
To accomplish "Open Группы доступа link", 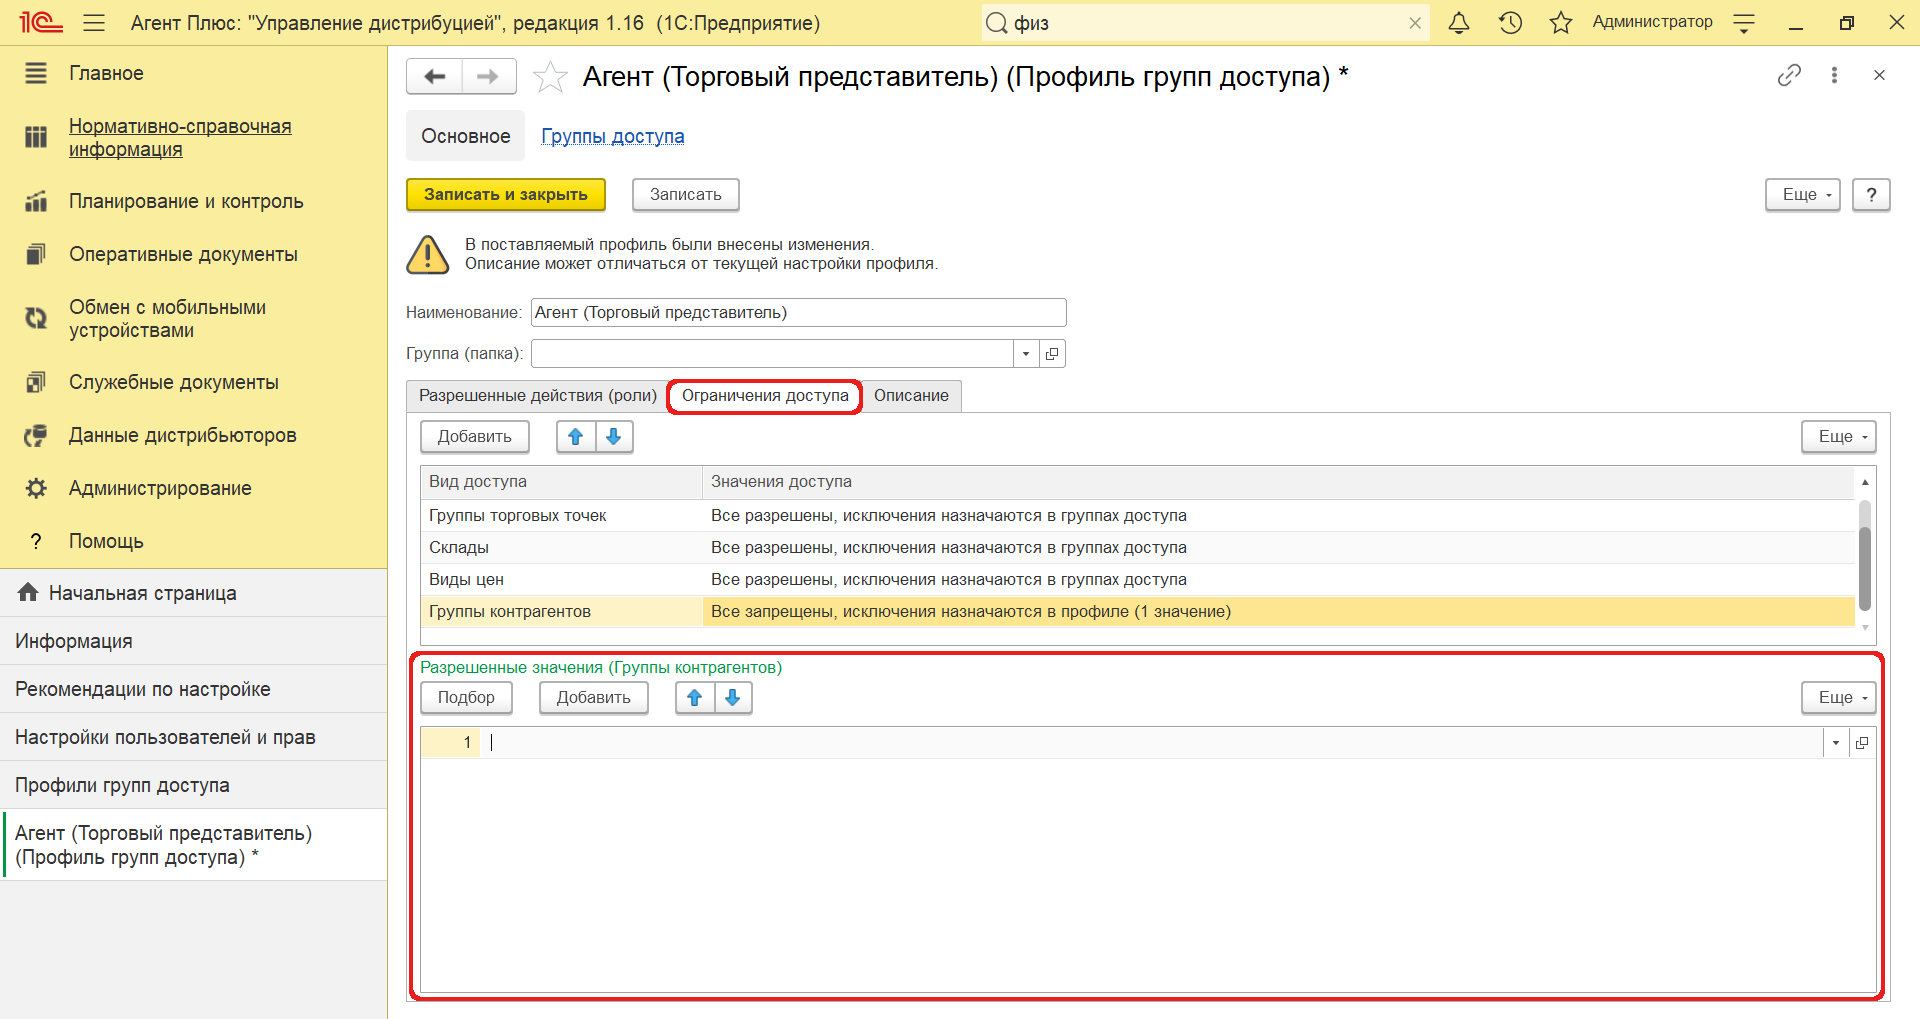I will click(x=613, y=136).
